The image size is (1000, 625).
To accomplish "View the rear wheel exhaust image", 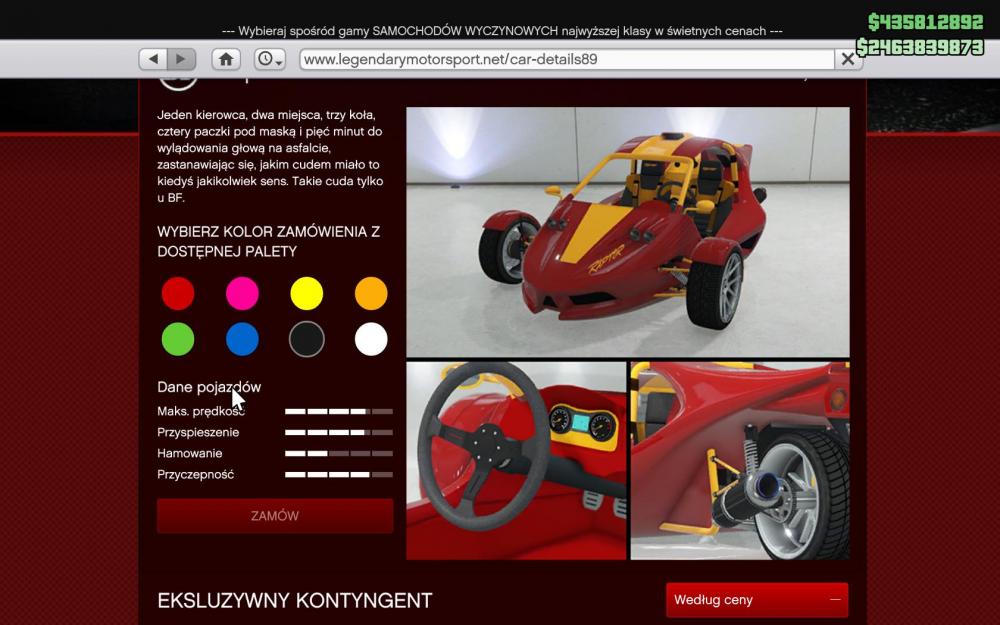I will click(740, 460).
